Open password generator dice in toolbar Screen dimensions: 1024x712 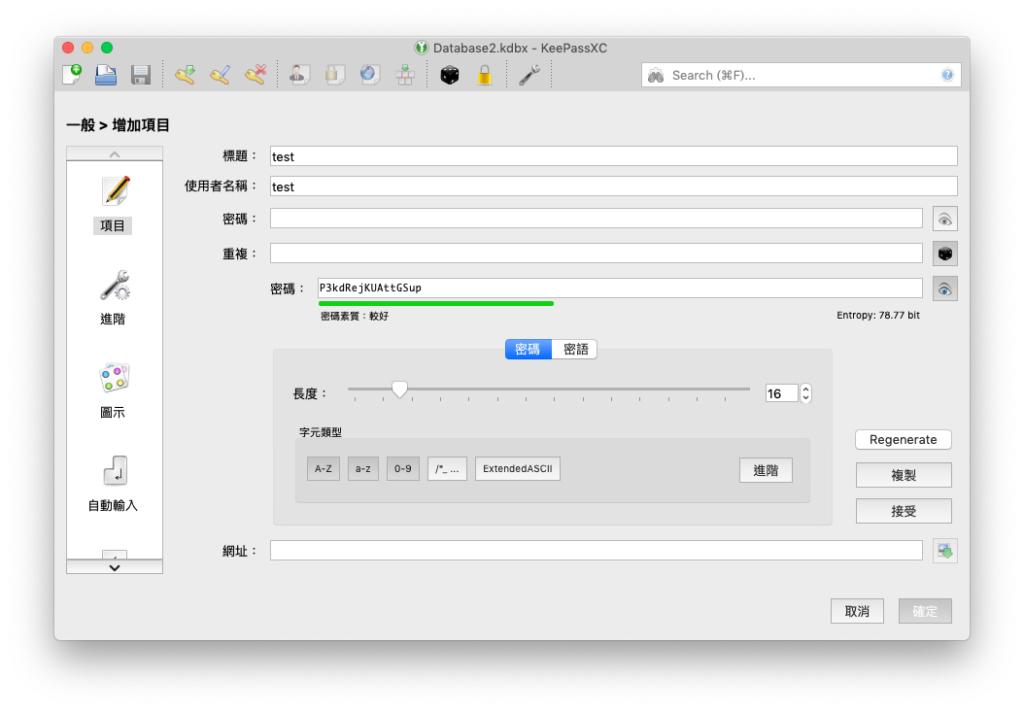coord(449,75)
